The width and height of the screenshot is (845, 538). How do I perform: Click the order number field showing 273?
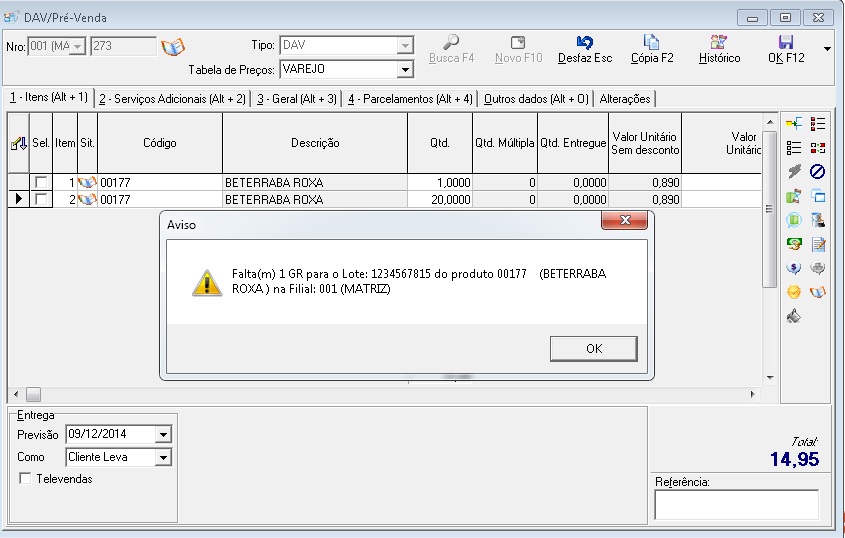(x=123, y=46)
